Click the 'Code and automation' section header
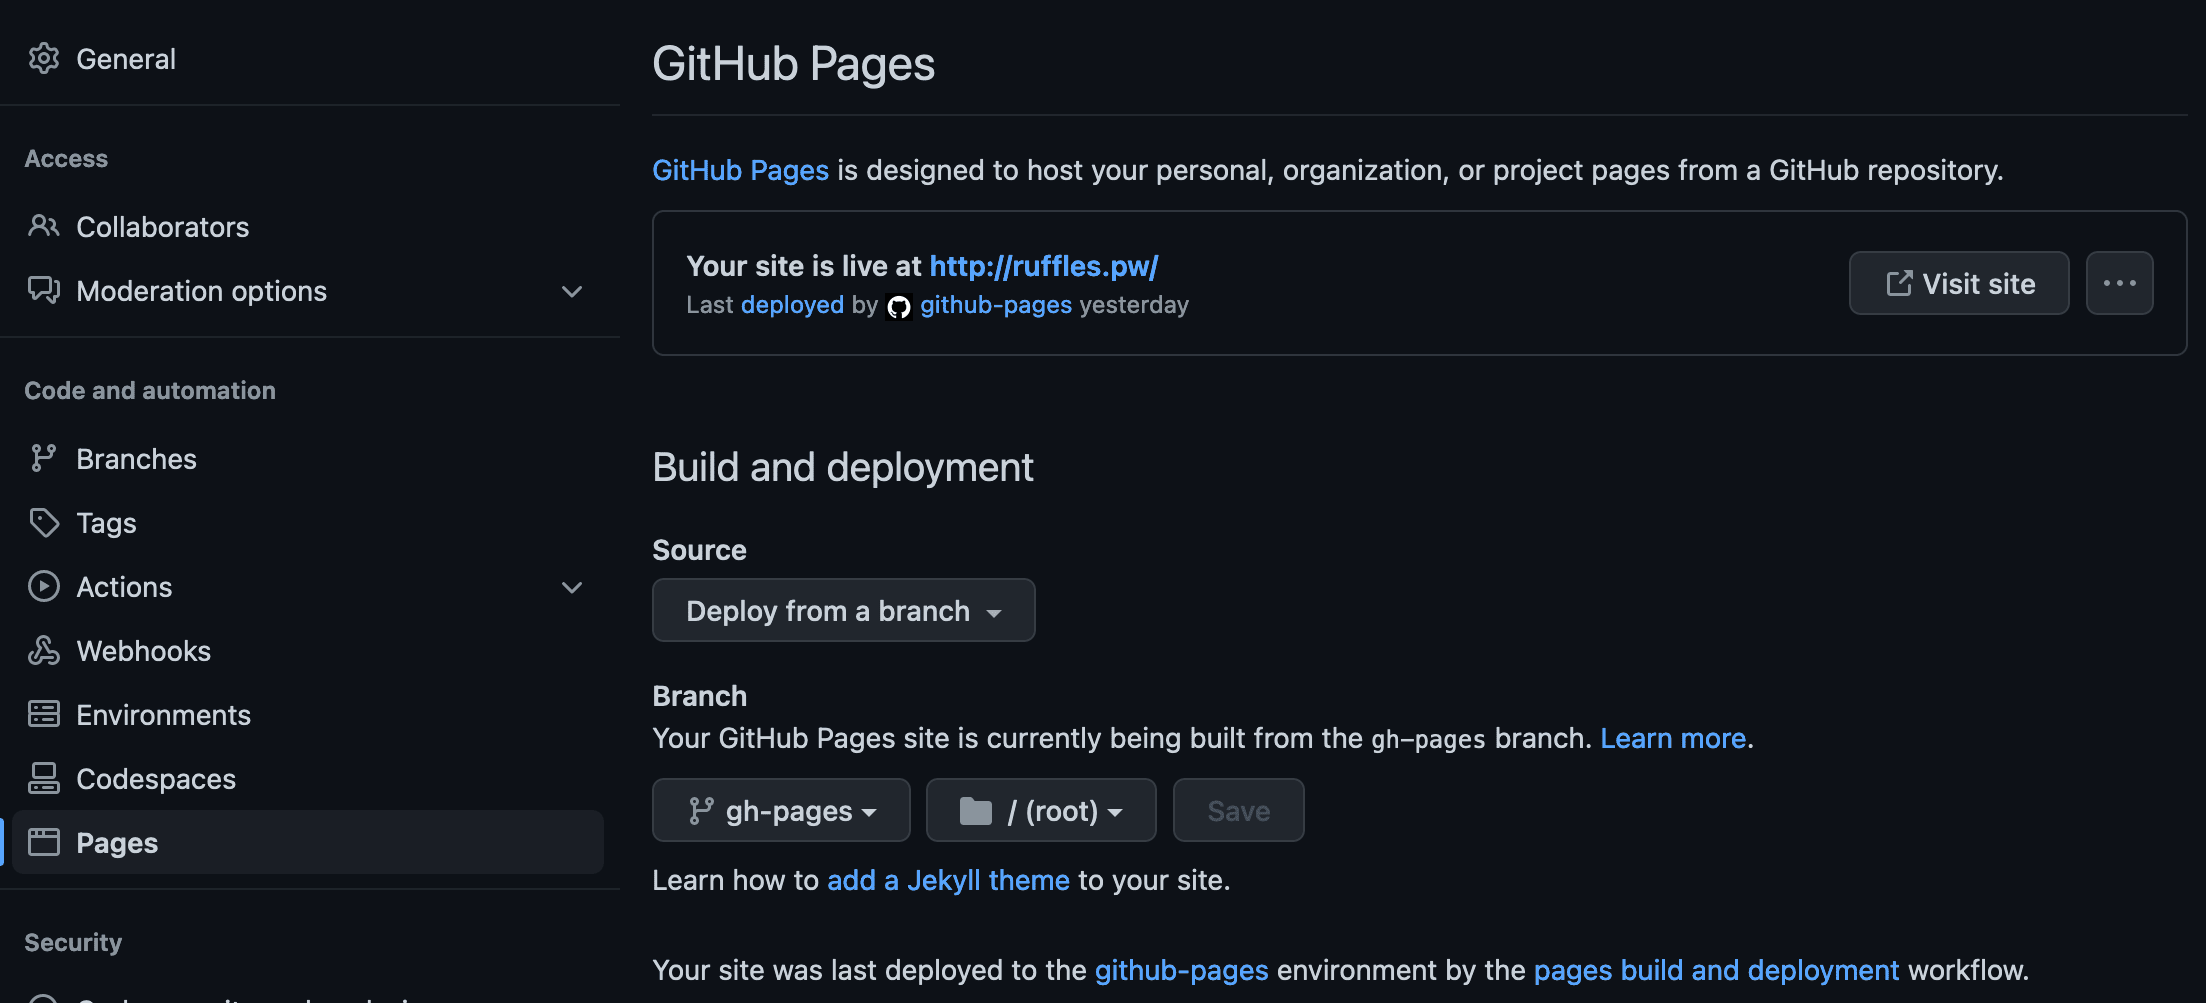This screenshot has width=2206, height=1003. (150, 391)
